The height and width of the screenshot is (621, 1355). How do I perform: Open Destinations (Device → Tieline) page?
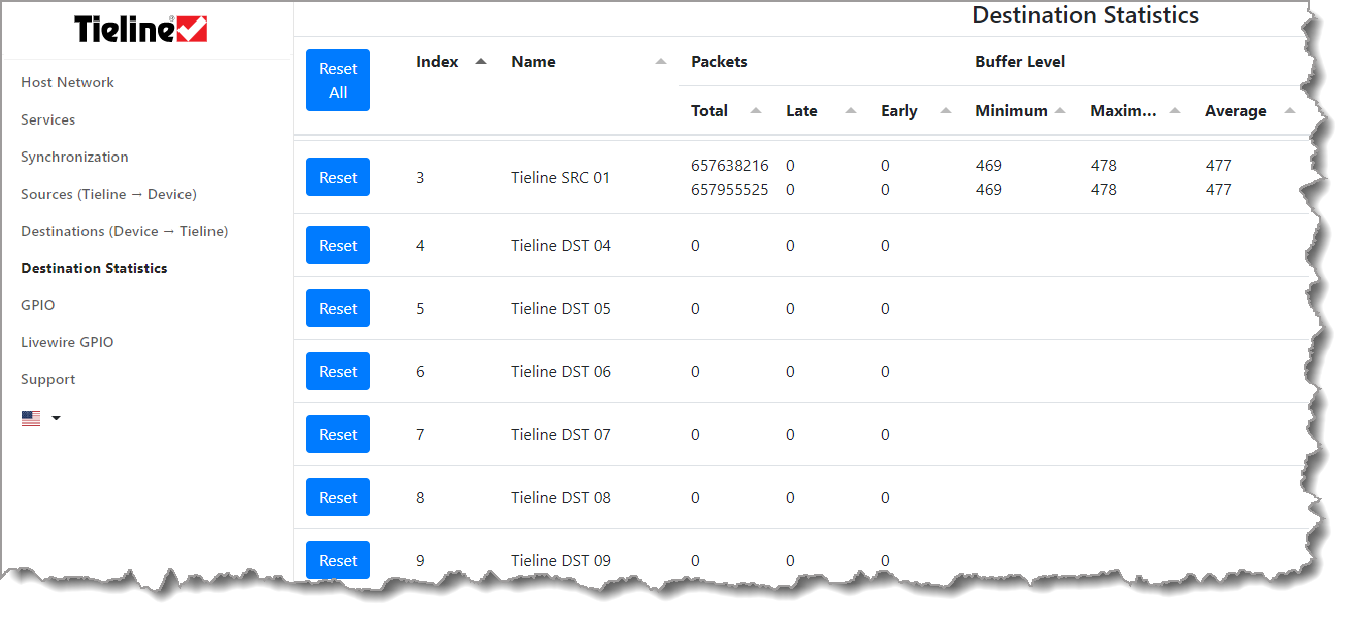[x=124, y=231]
